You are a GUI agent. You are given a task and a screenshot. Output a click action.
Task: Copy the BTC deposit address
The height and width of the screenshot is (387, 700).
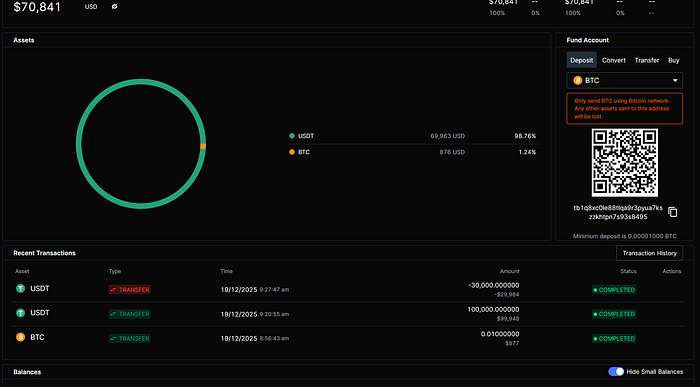673,212
